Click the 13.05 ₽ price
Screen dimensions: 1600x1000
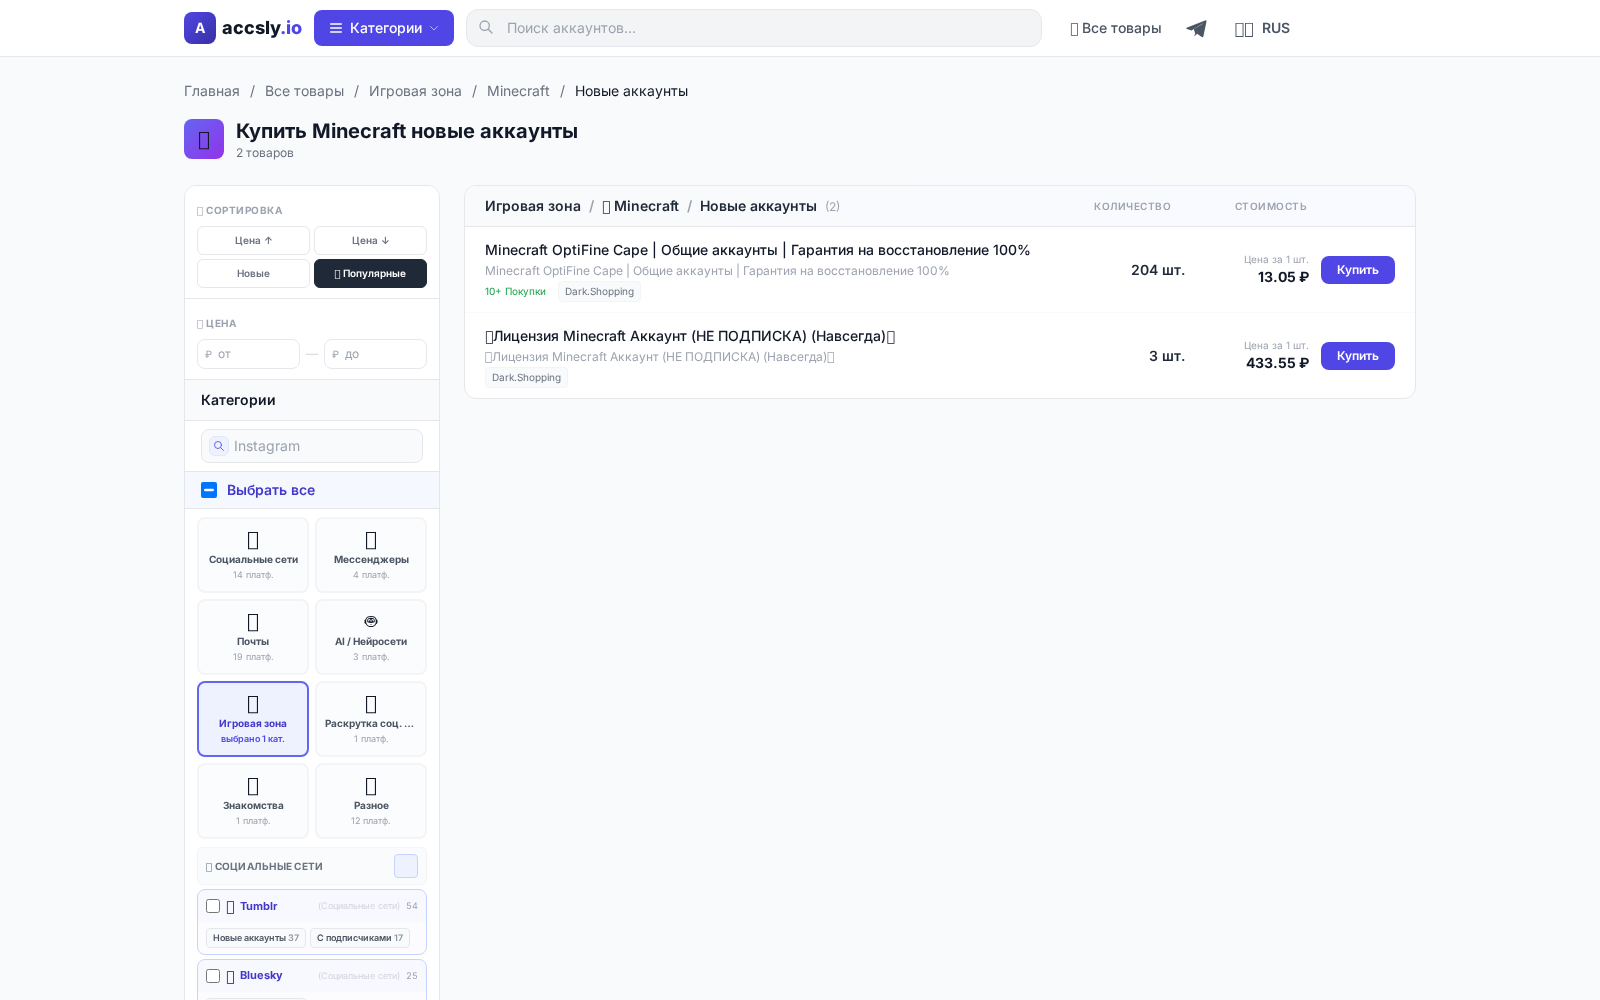[x=1283, y=277]
